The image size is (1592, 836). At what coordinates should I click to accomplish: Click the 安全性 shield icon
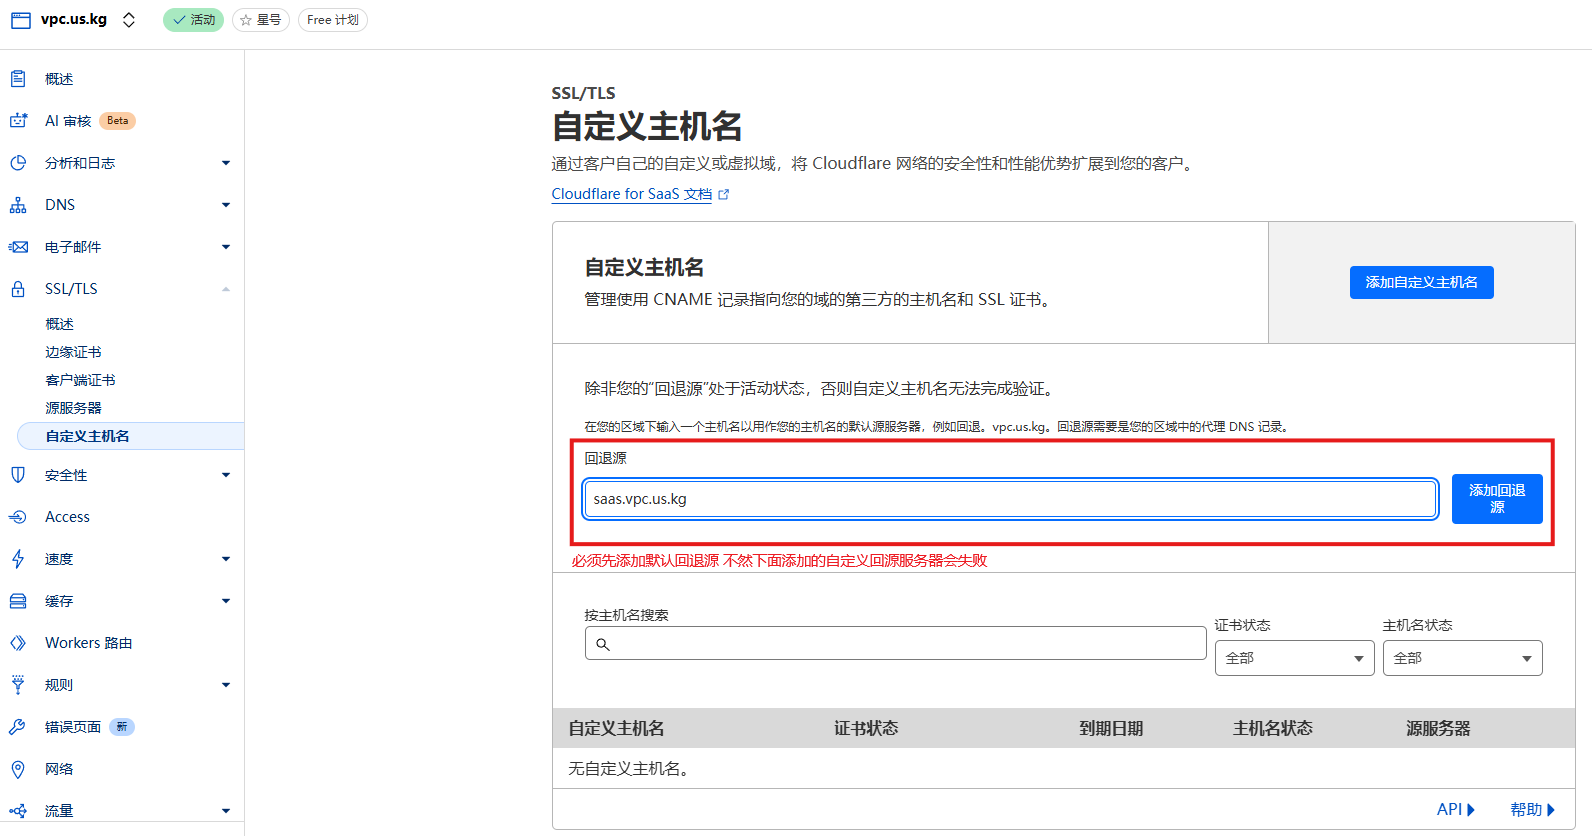click(18, 475)
